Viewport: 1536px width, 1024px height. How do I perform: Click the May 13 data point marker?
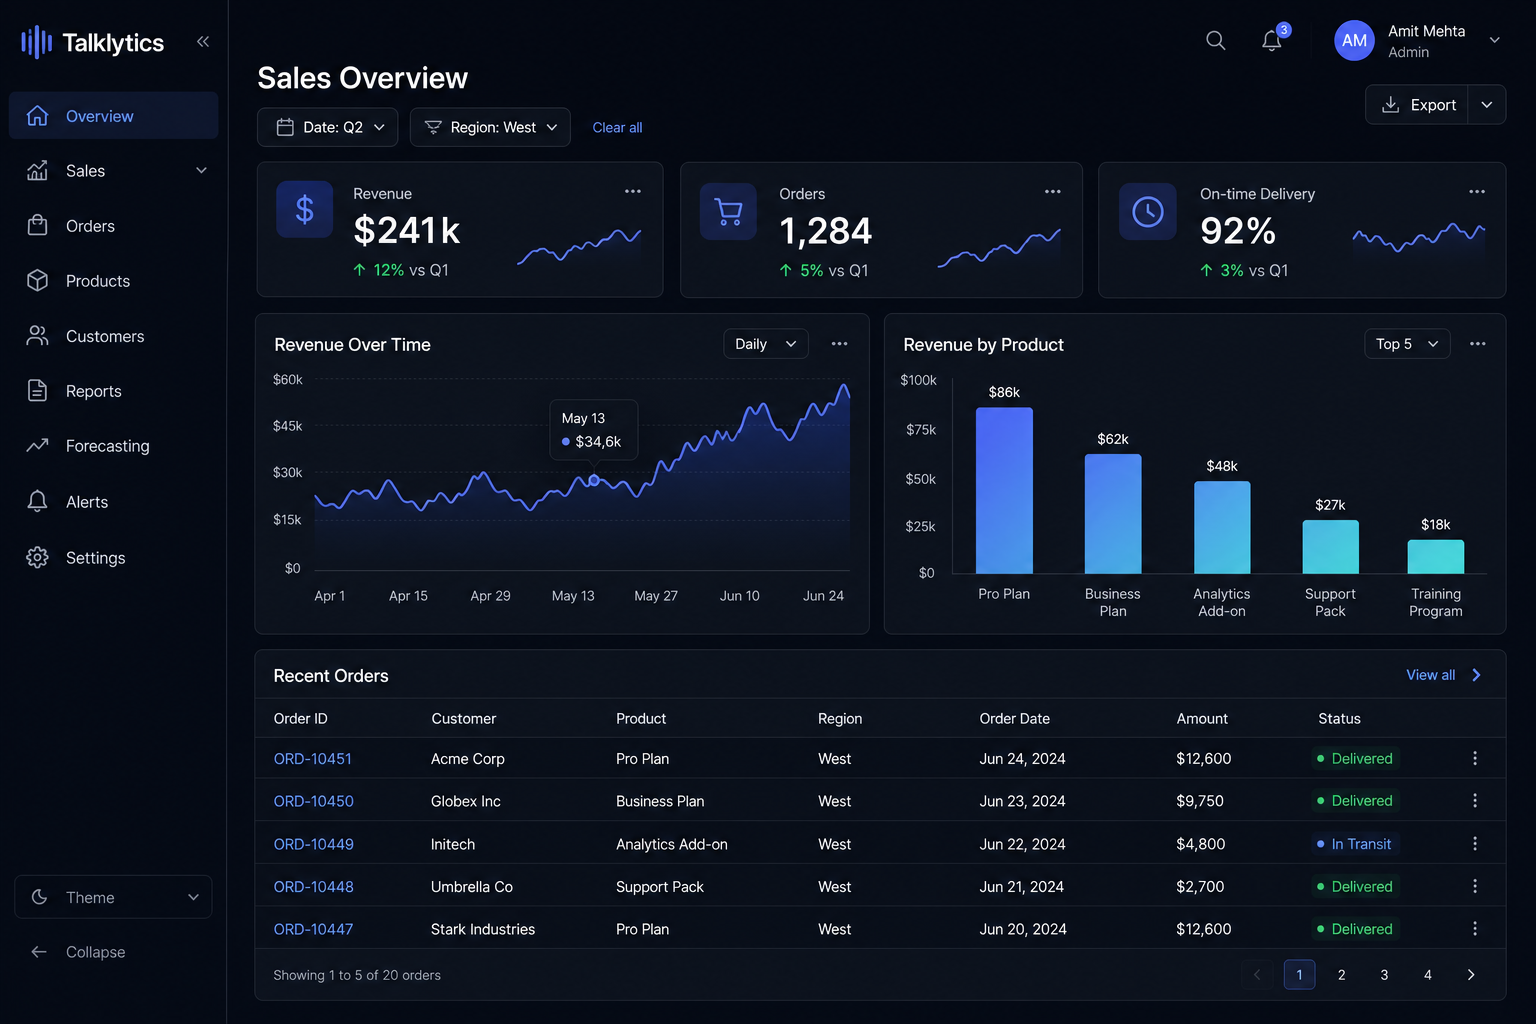coord(594,481)
